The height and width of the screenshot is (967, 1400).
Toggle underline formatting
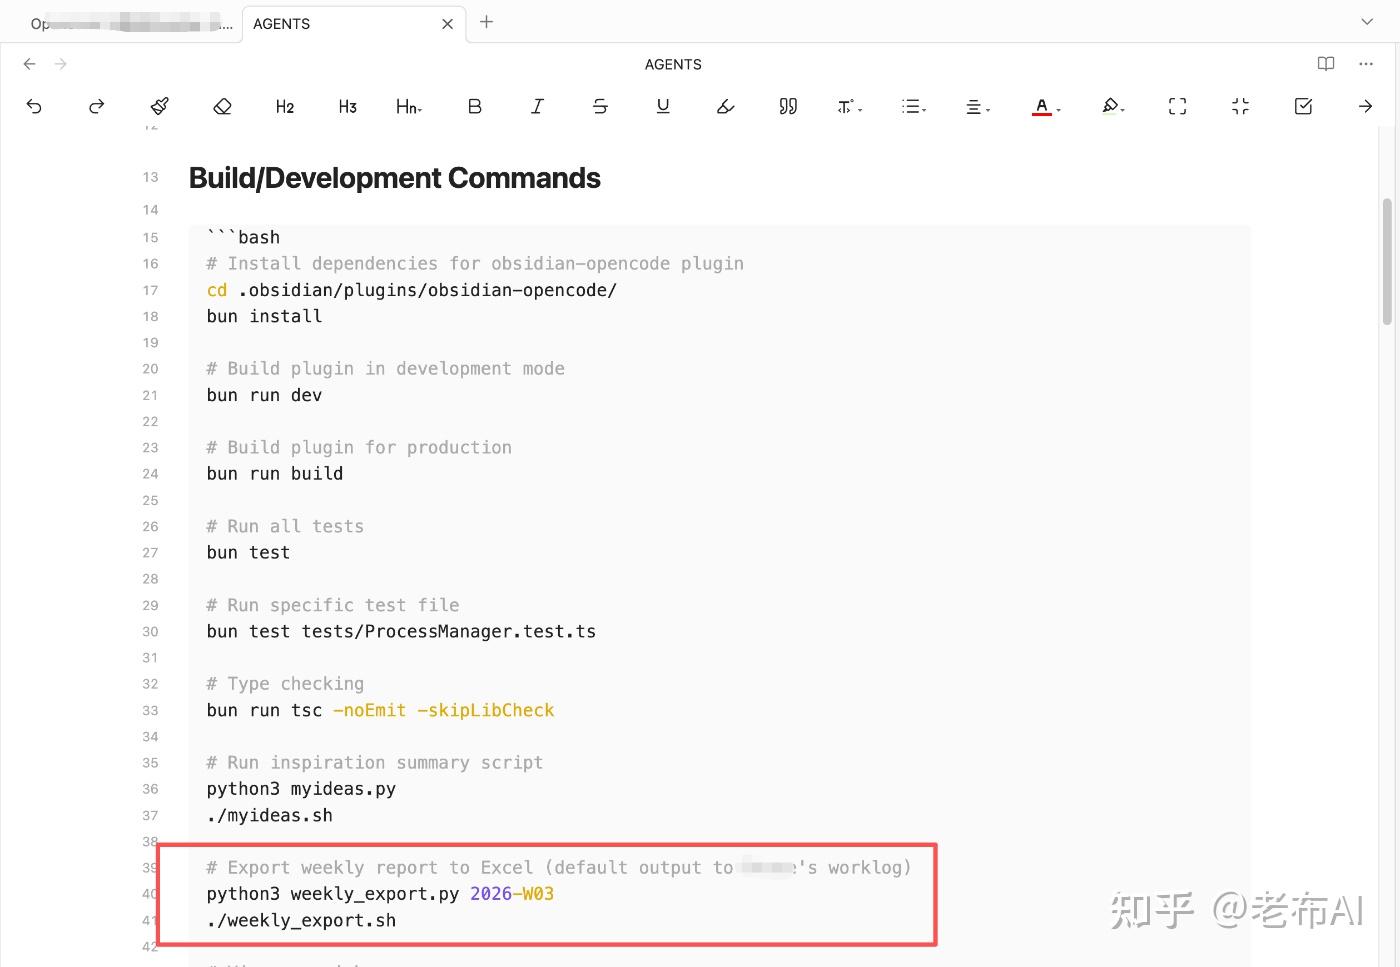(663, 106)
